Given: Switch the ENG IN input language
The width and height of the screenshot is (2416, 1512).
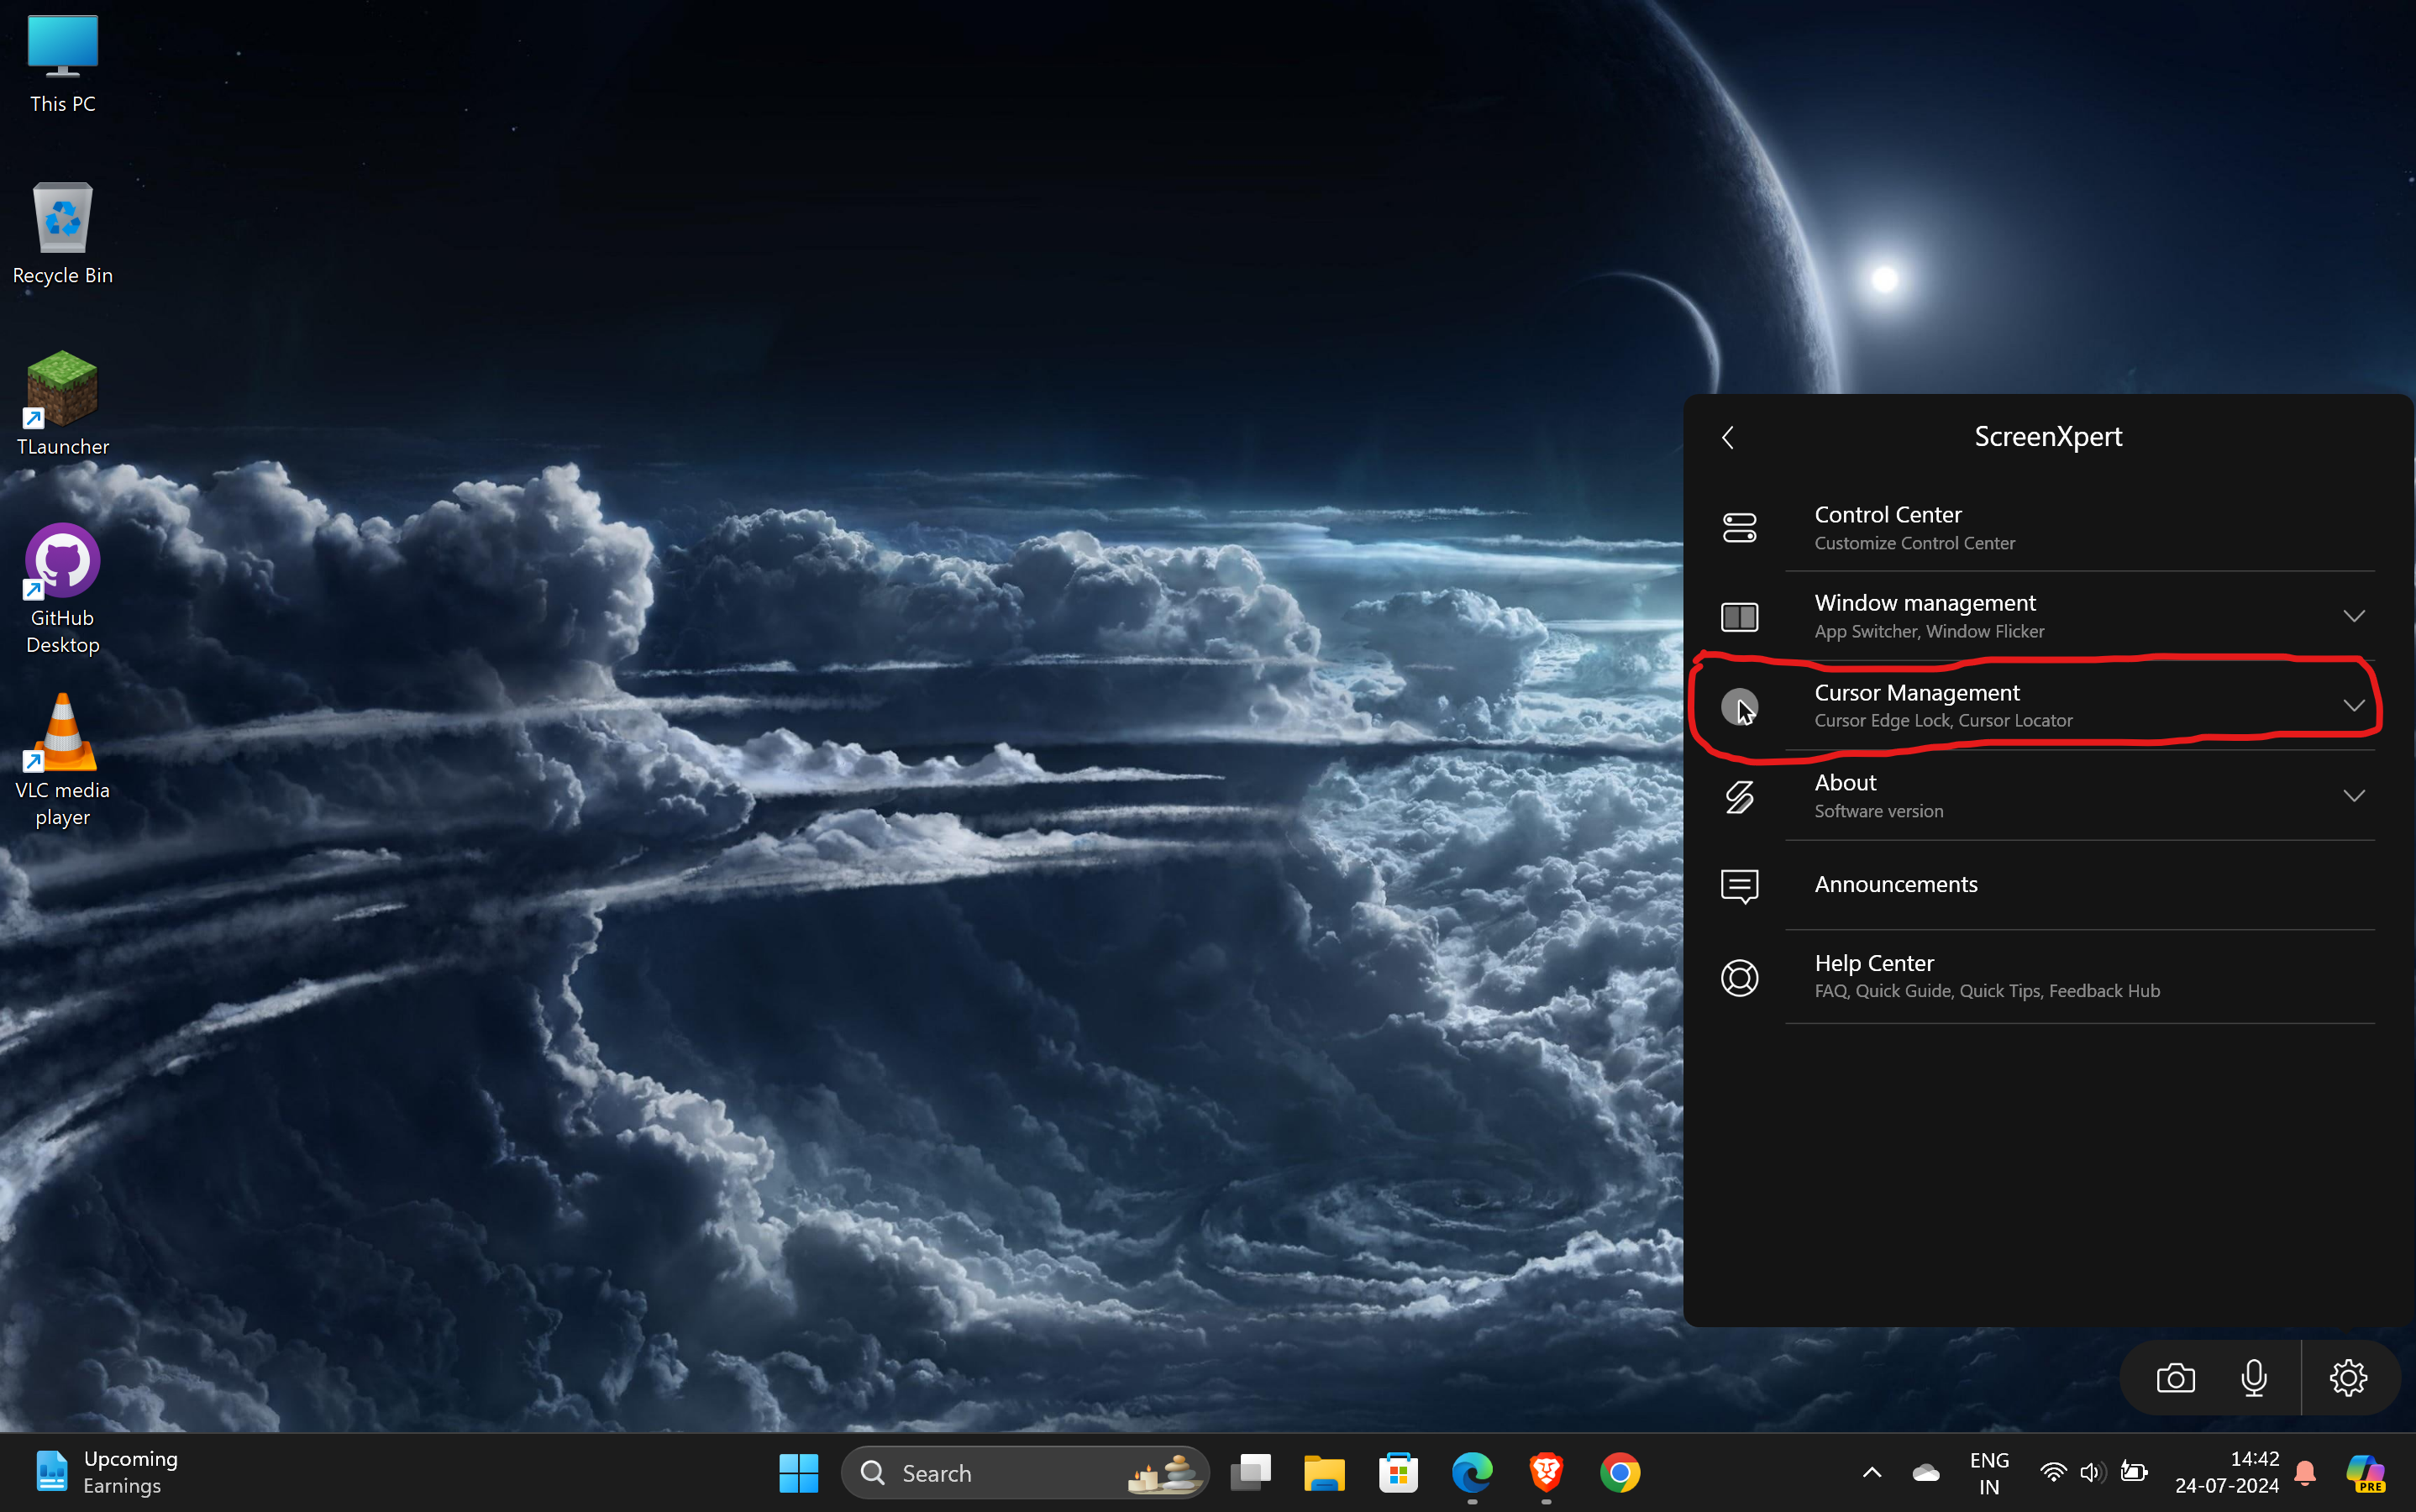Looking at the screenshot, I should click(x=1989, y=1473).
